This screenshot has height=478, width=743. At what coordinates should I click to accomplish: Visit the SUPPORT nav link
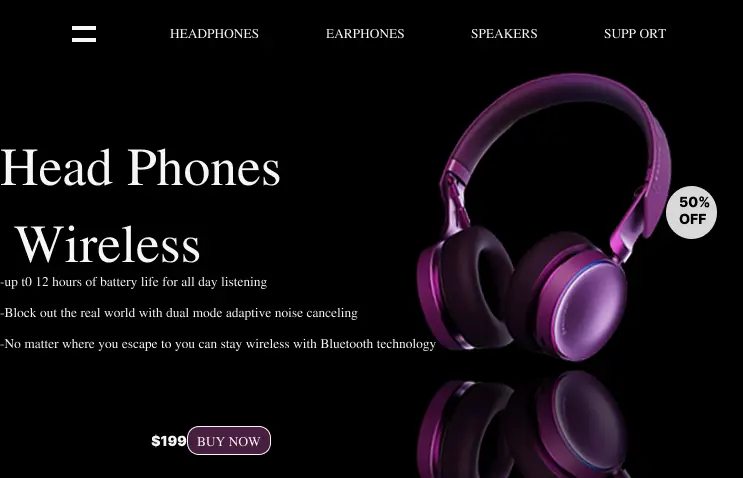(635, 34)
